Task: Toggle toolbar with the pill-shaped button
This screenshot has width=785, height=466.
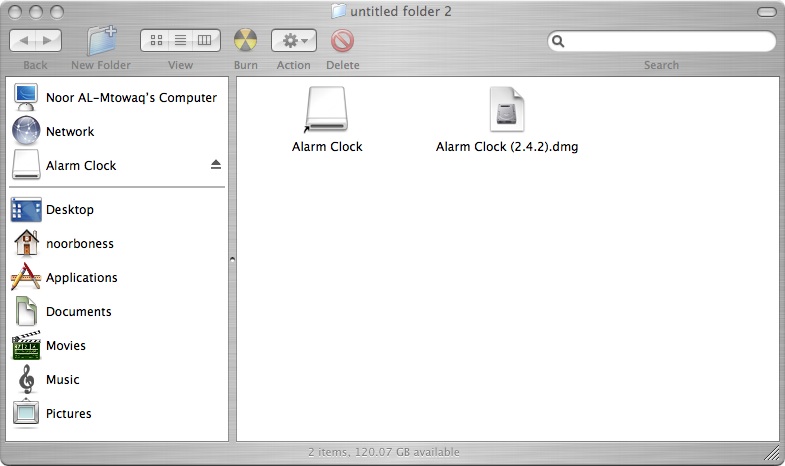Action: point(766,12)
